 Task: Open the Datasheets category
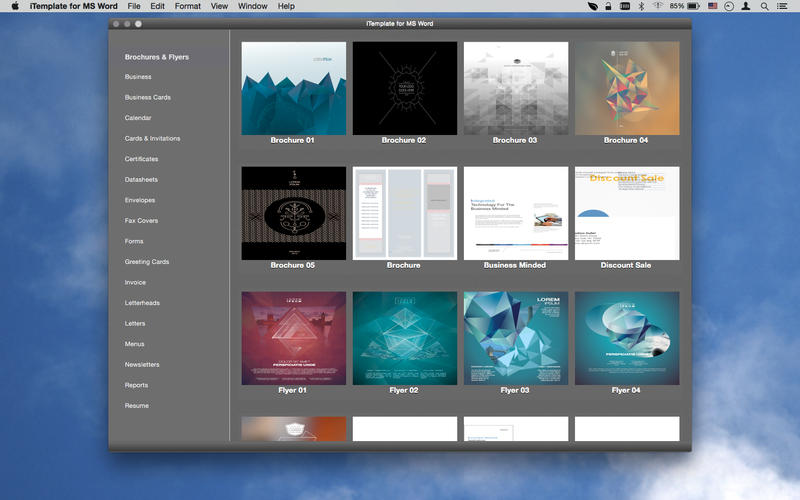[x=141, y=180]
